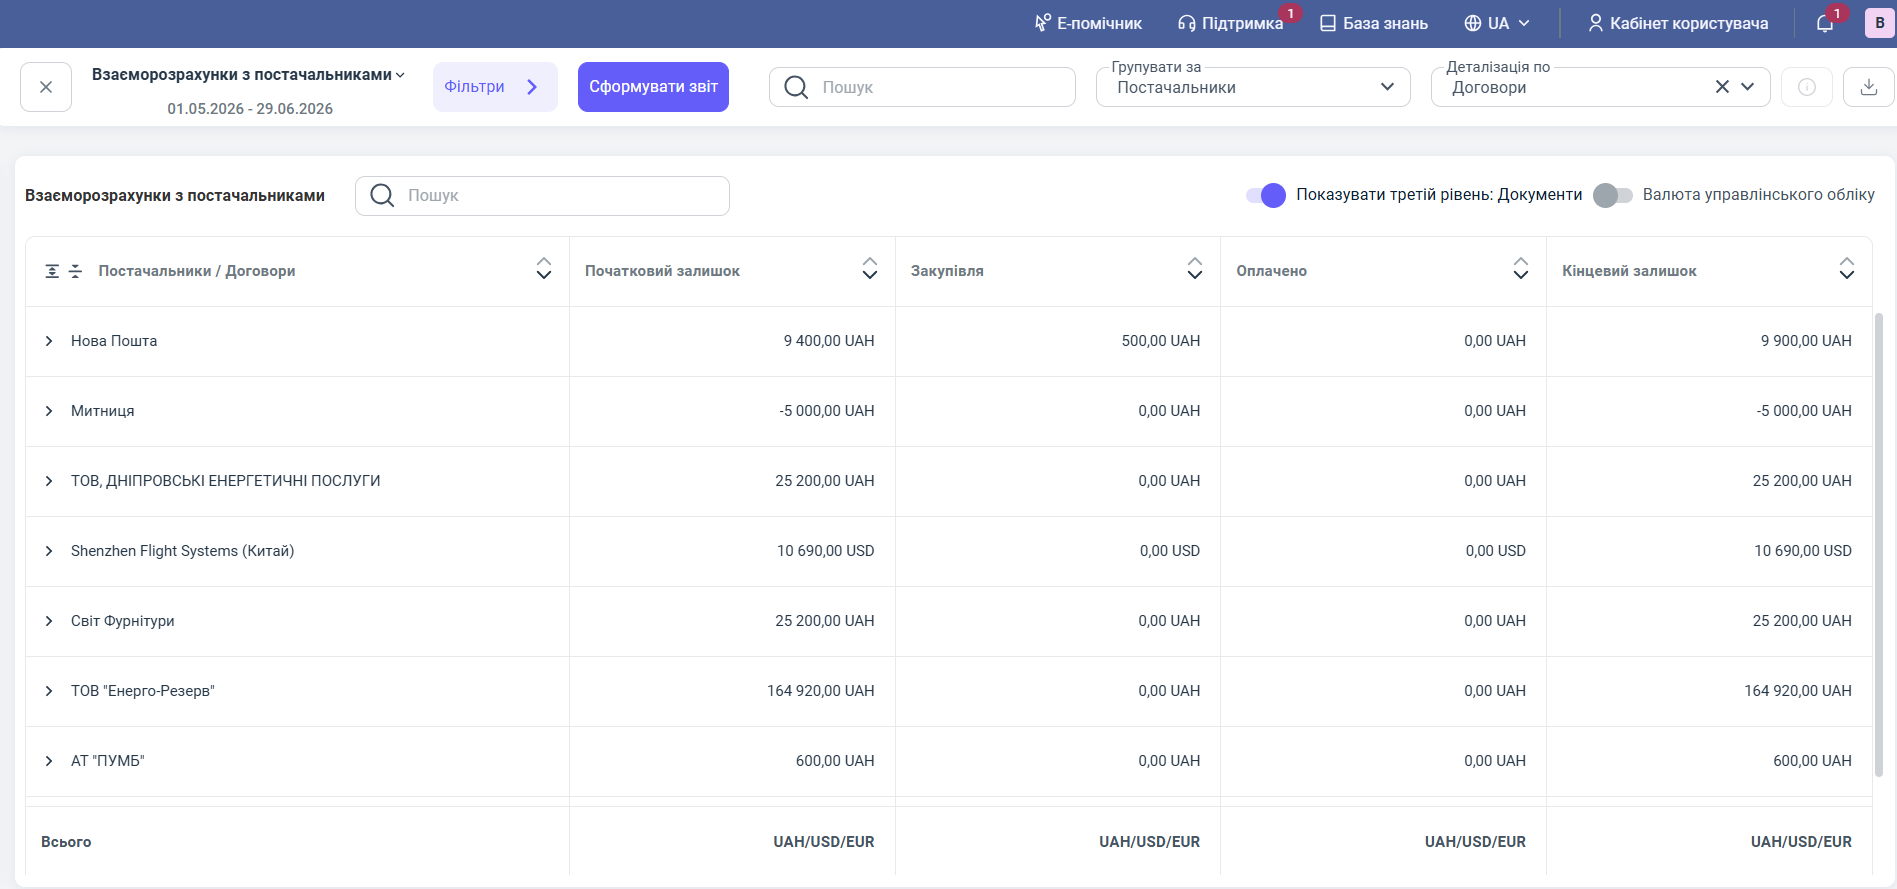
Task: Expand all rows icon
Action: (x=52, y=271)
